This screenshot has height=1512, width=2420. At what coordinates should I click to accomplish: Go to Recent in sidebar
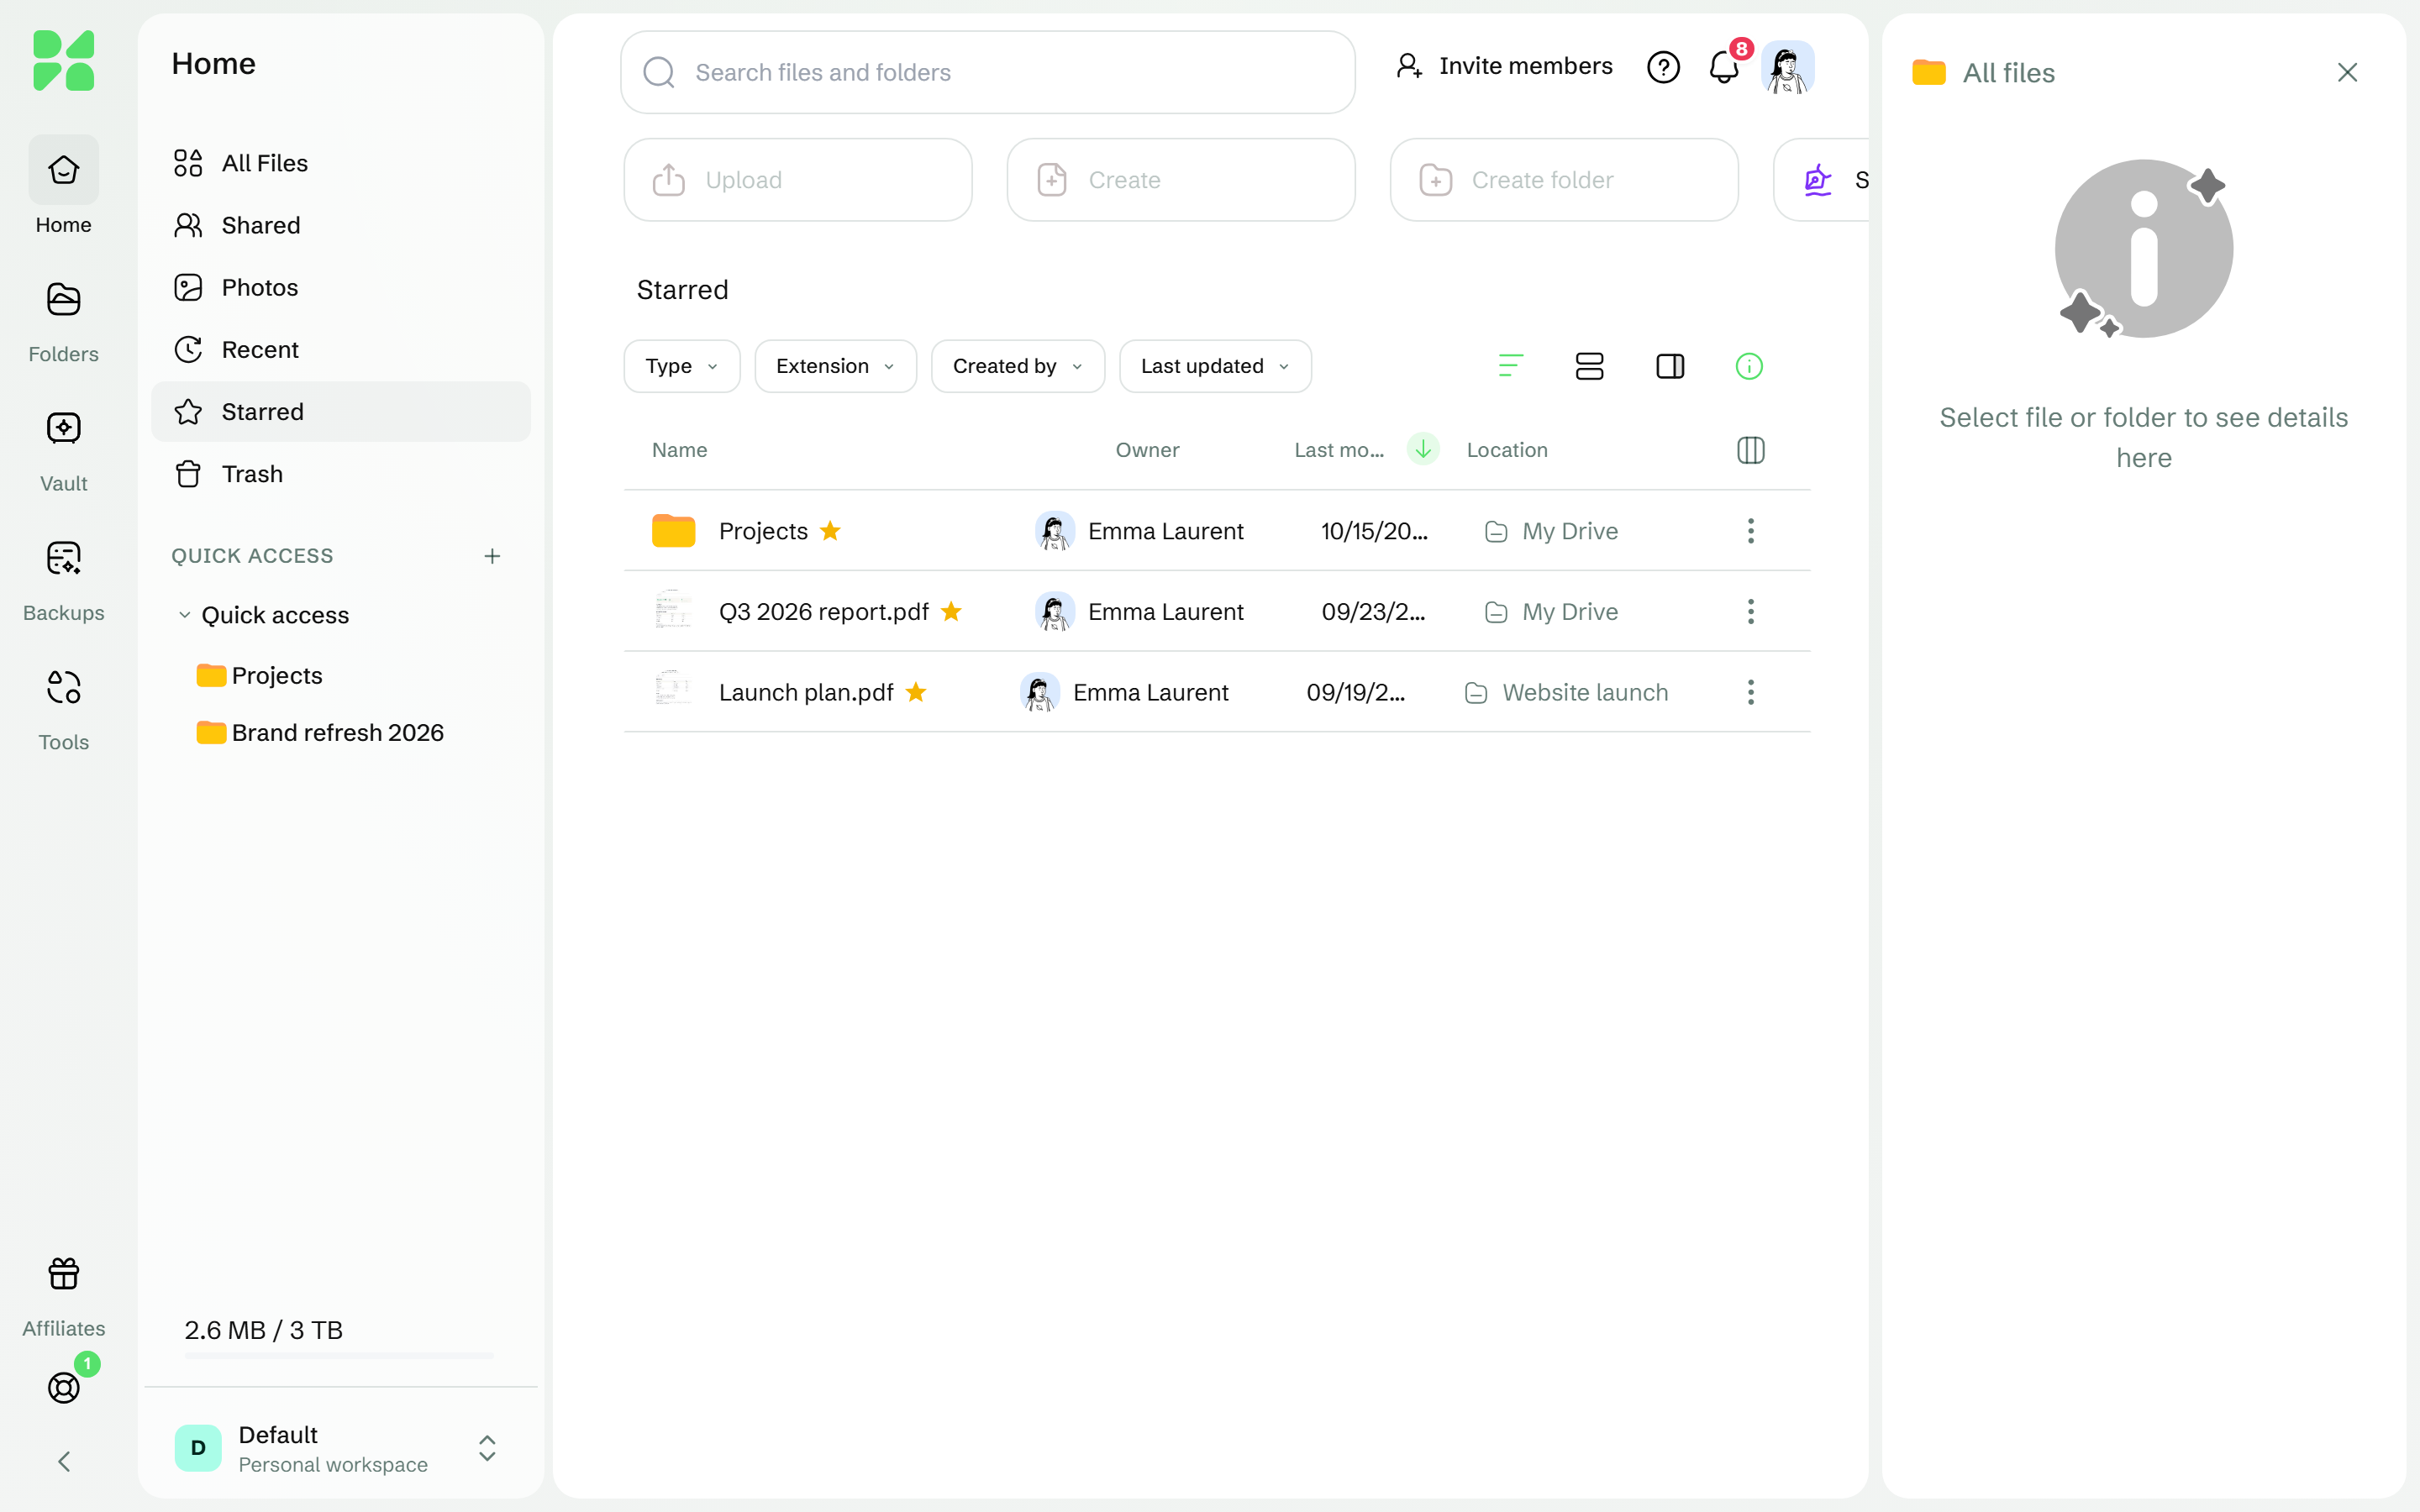(x=341, y=349)
